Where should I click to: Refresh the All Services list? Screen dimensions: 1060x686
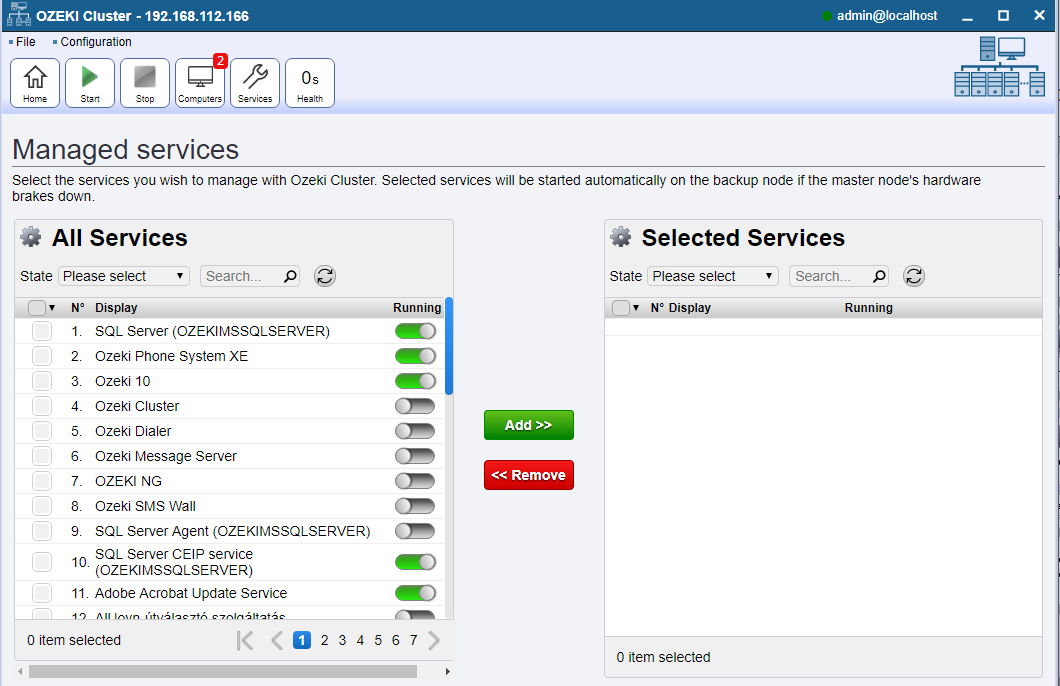pyautogui.click(x=324, y=276)
